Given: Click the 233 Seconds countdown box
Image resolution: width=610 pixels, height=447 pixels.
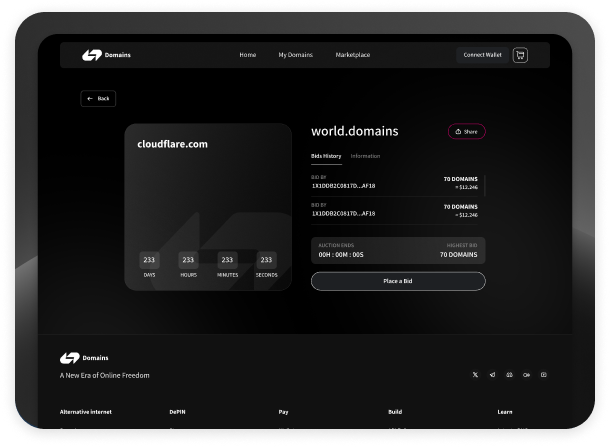Looking at the screenshot, I should (266, 260).
